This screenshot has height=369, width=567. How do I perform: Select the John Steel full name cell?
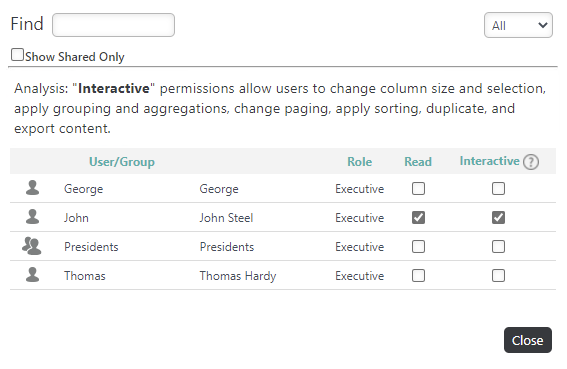[226, 218]
